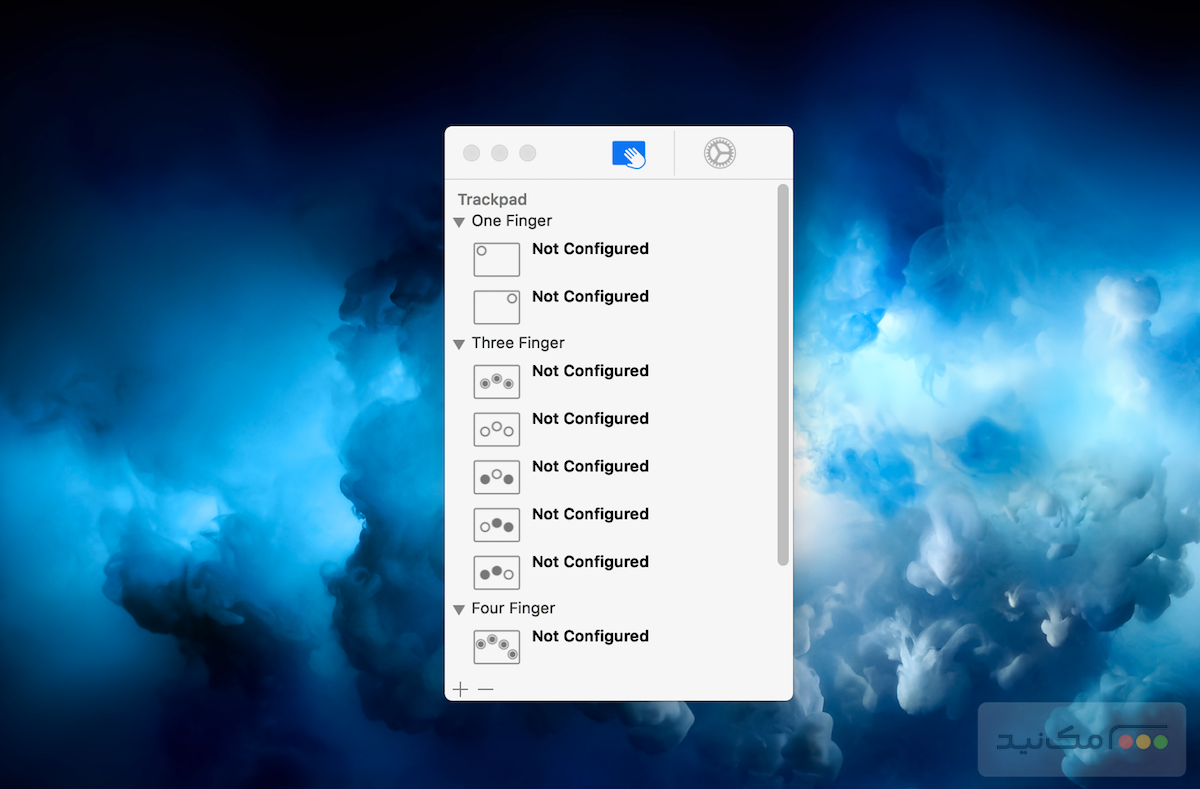Screen dimensions: 1200x789
Task: Open the gestures tab with hand icon
Action: (629, 154)
